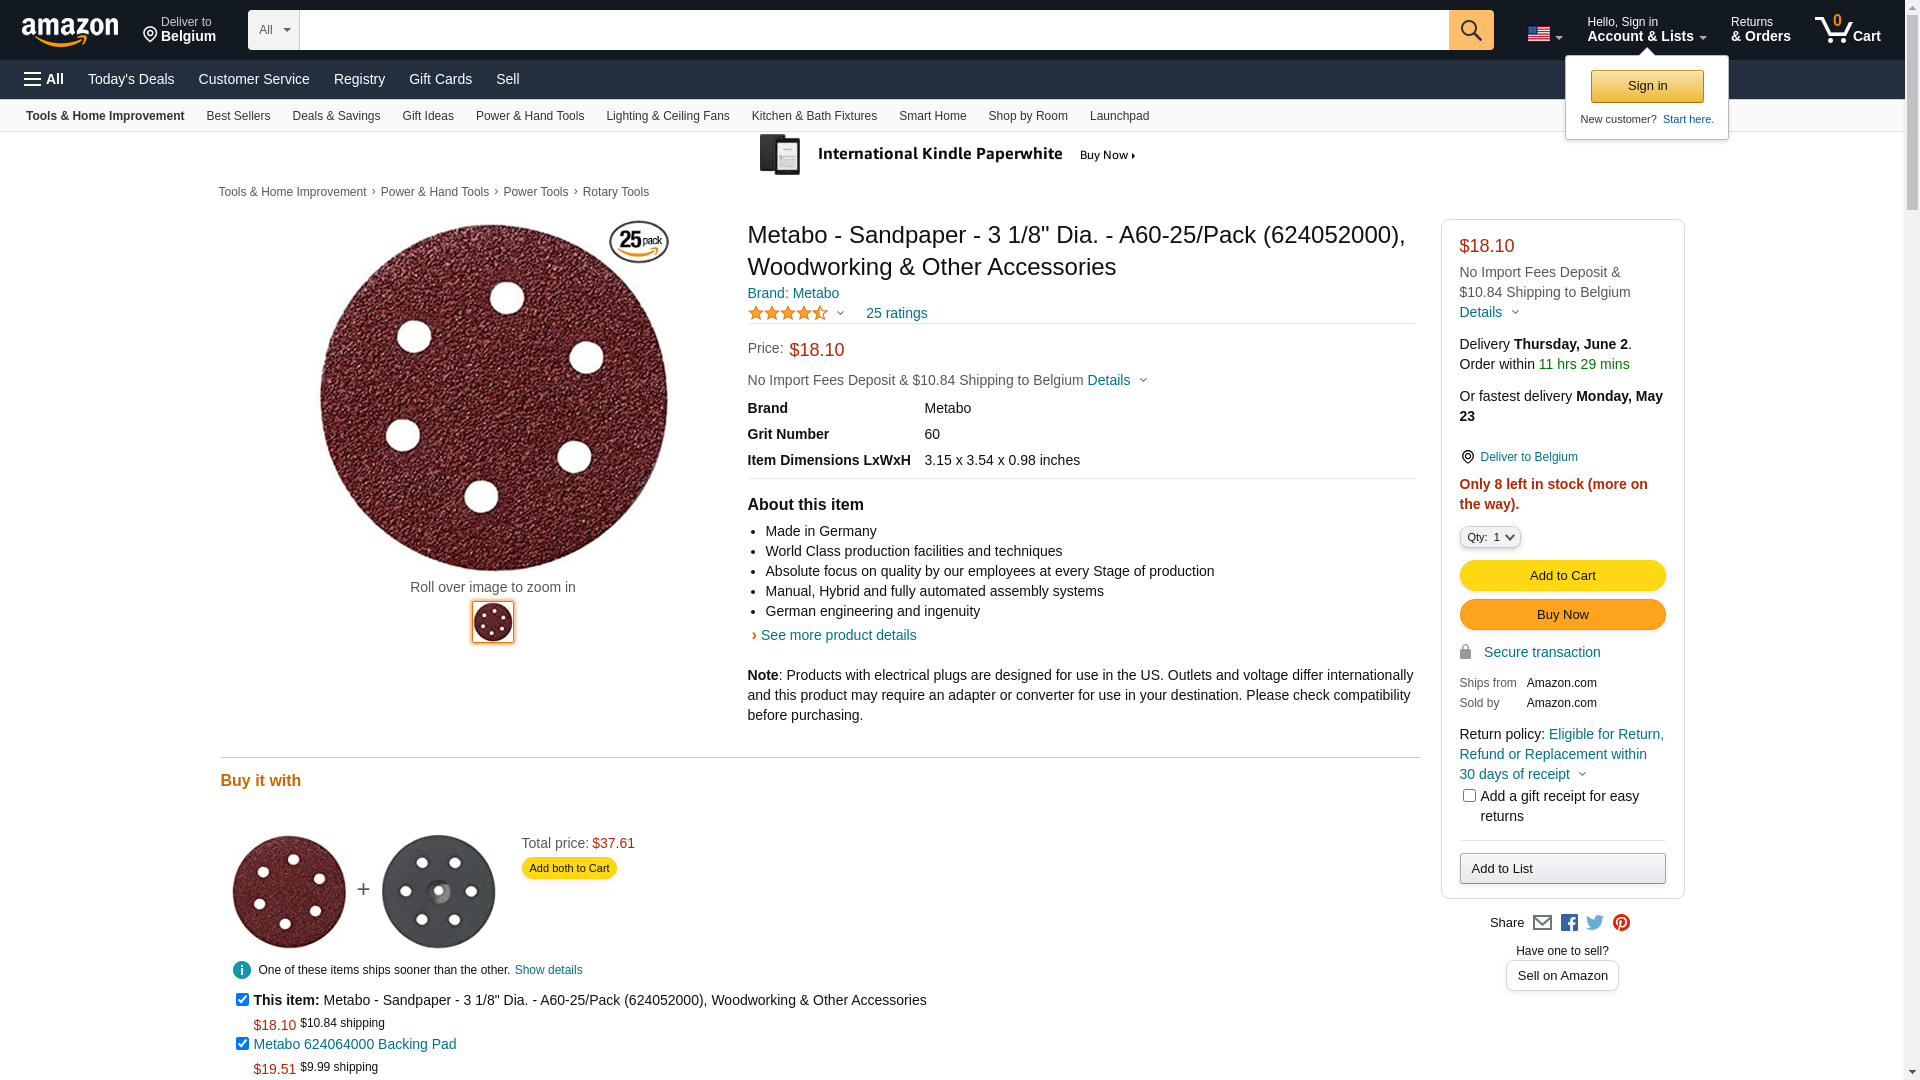Open the country flag language selector
The image size is (1920, 1080).
[x=1544, y=34]
